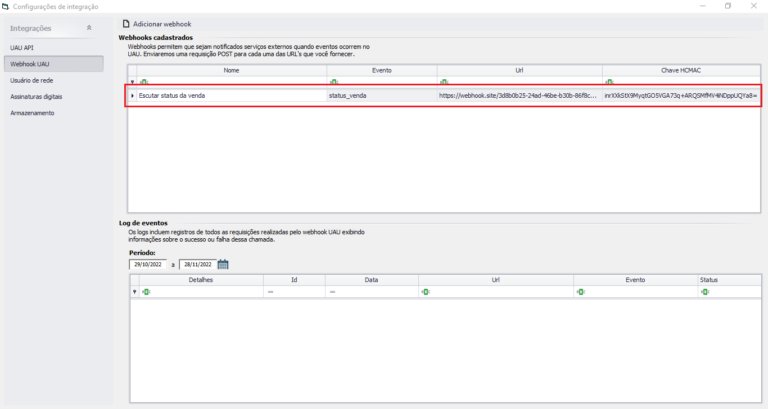Click filter icon in Chave HCMAC column
Viewport: 768px width, 409px height.
click(608, 82)
